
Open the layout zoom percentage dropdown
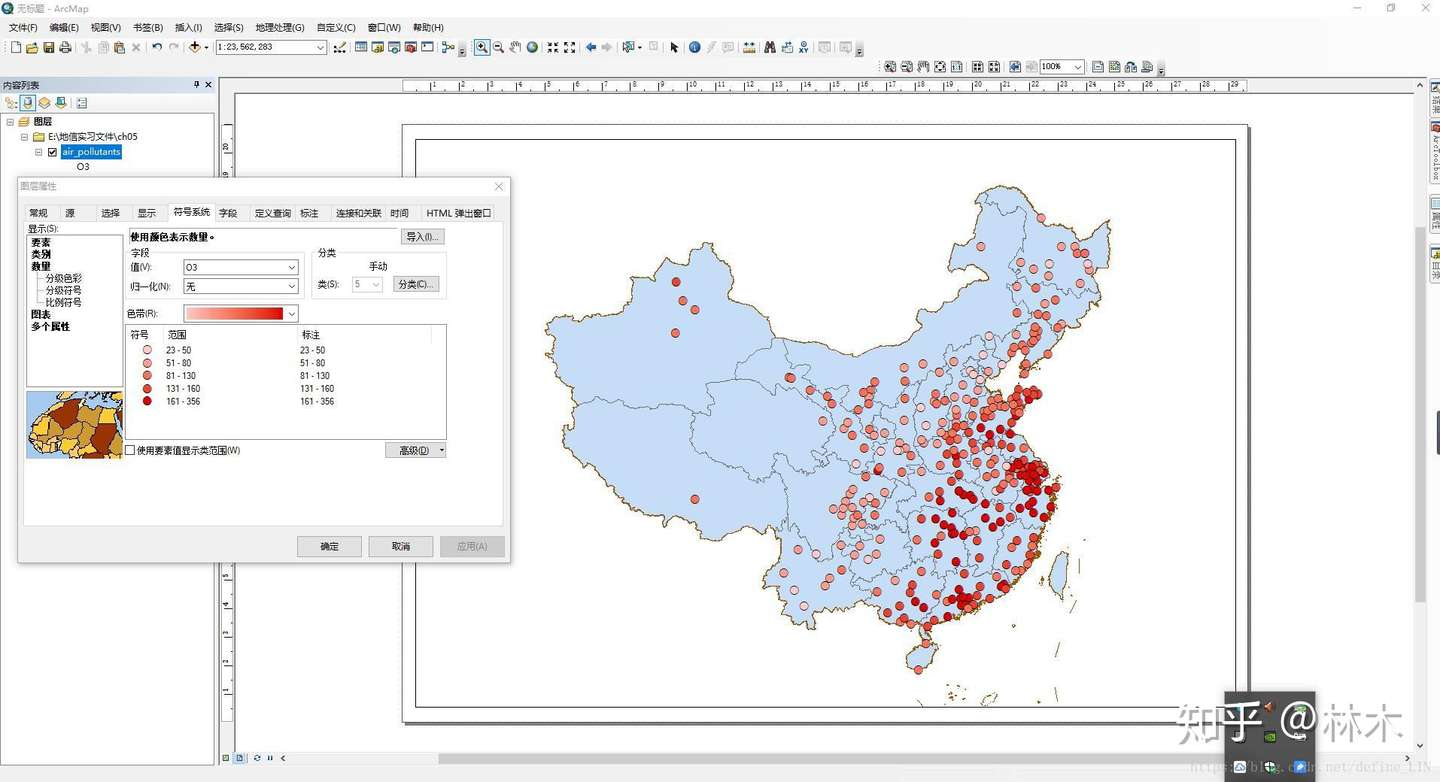(x=1078, y=67)
